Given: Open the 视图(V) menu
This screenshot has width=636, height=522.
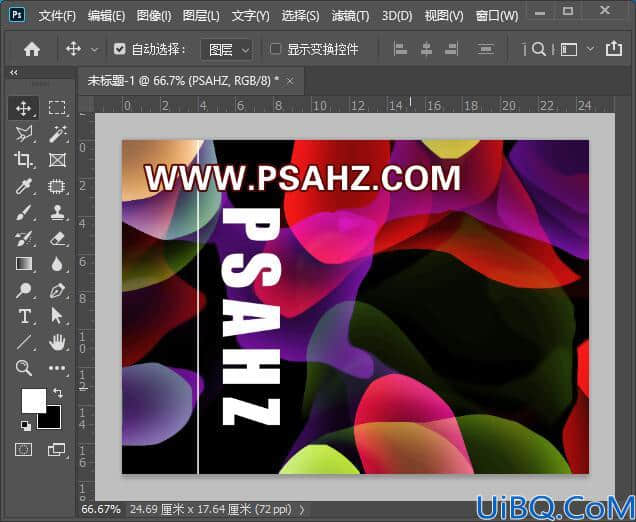Looking at the screenshot, I should 444,16.
